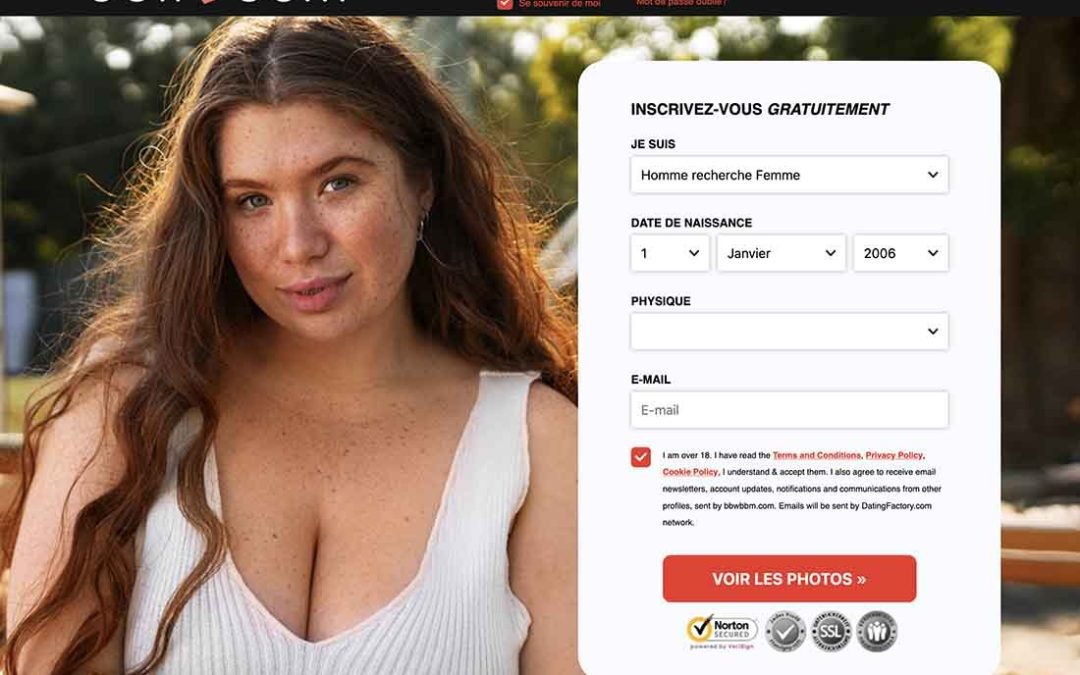Viewport: 1080px width, 675px height.
Task: Click the SSL security seal
Action: pos(831,631)
